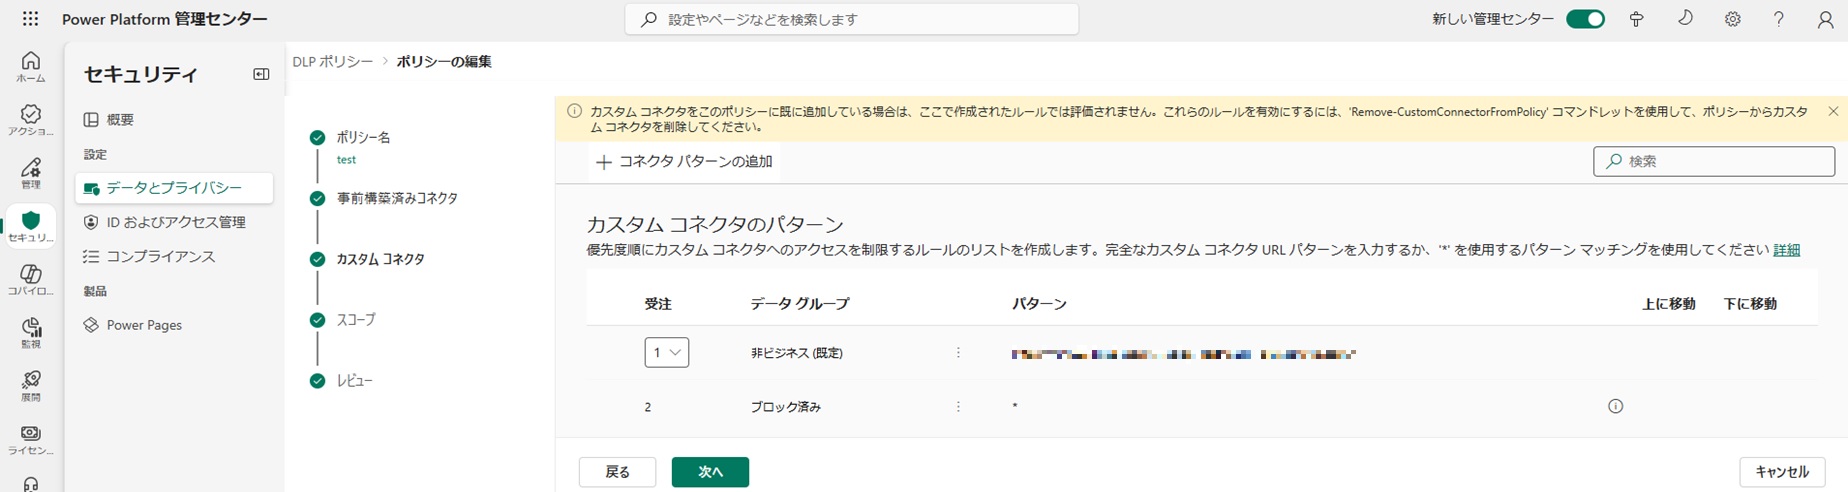Select データとプライバシー menu item
This screenshot has height=492, width=1848.
[174, 188]
